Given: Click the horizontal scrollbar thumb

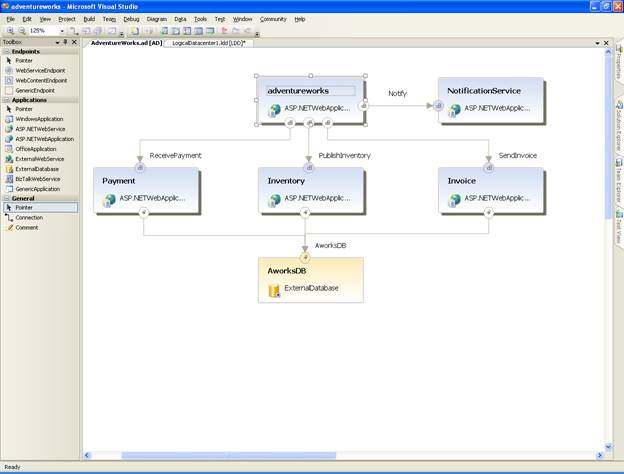Looking at the screenshot, I should coord(229,455).
